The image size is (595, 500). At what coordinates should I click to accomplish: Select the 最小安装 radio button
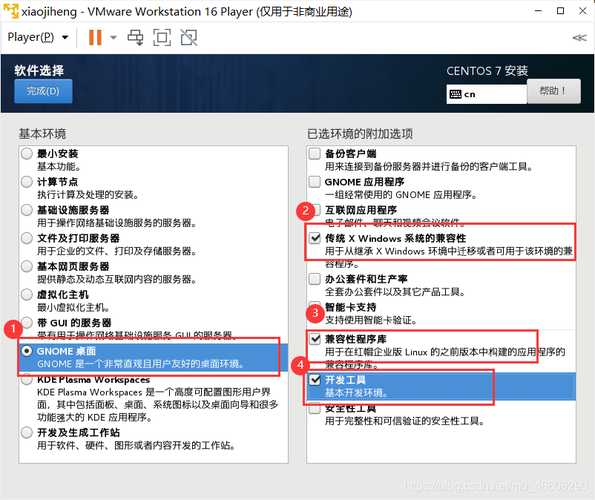coord(27,154)
